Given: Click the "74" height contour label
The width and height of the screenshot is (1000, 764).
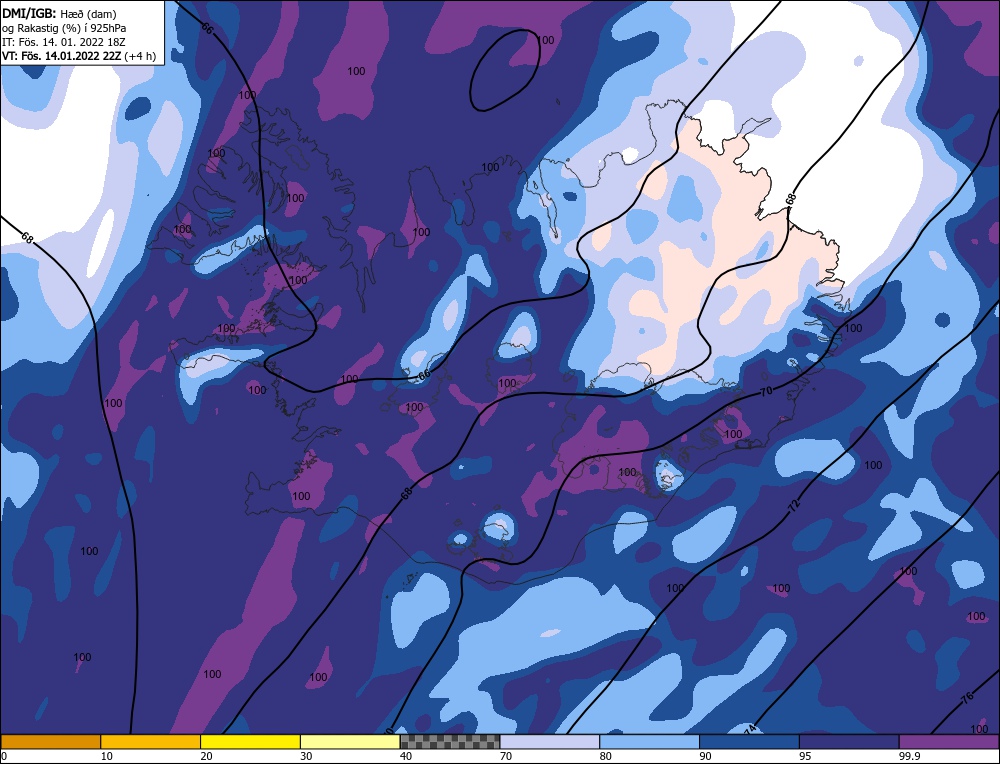Looking at the screenshot, I should pos(749,728).
